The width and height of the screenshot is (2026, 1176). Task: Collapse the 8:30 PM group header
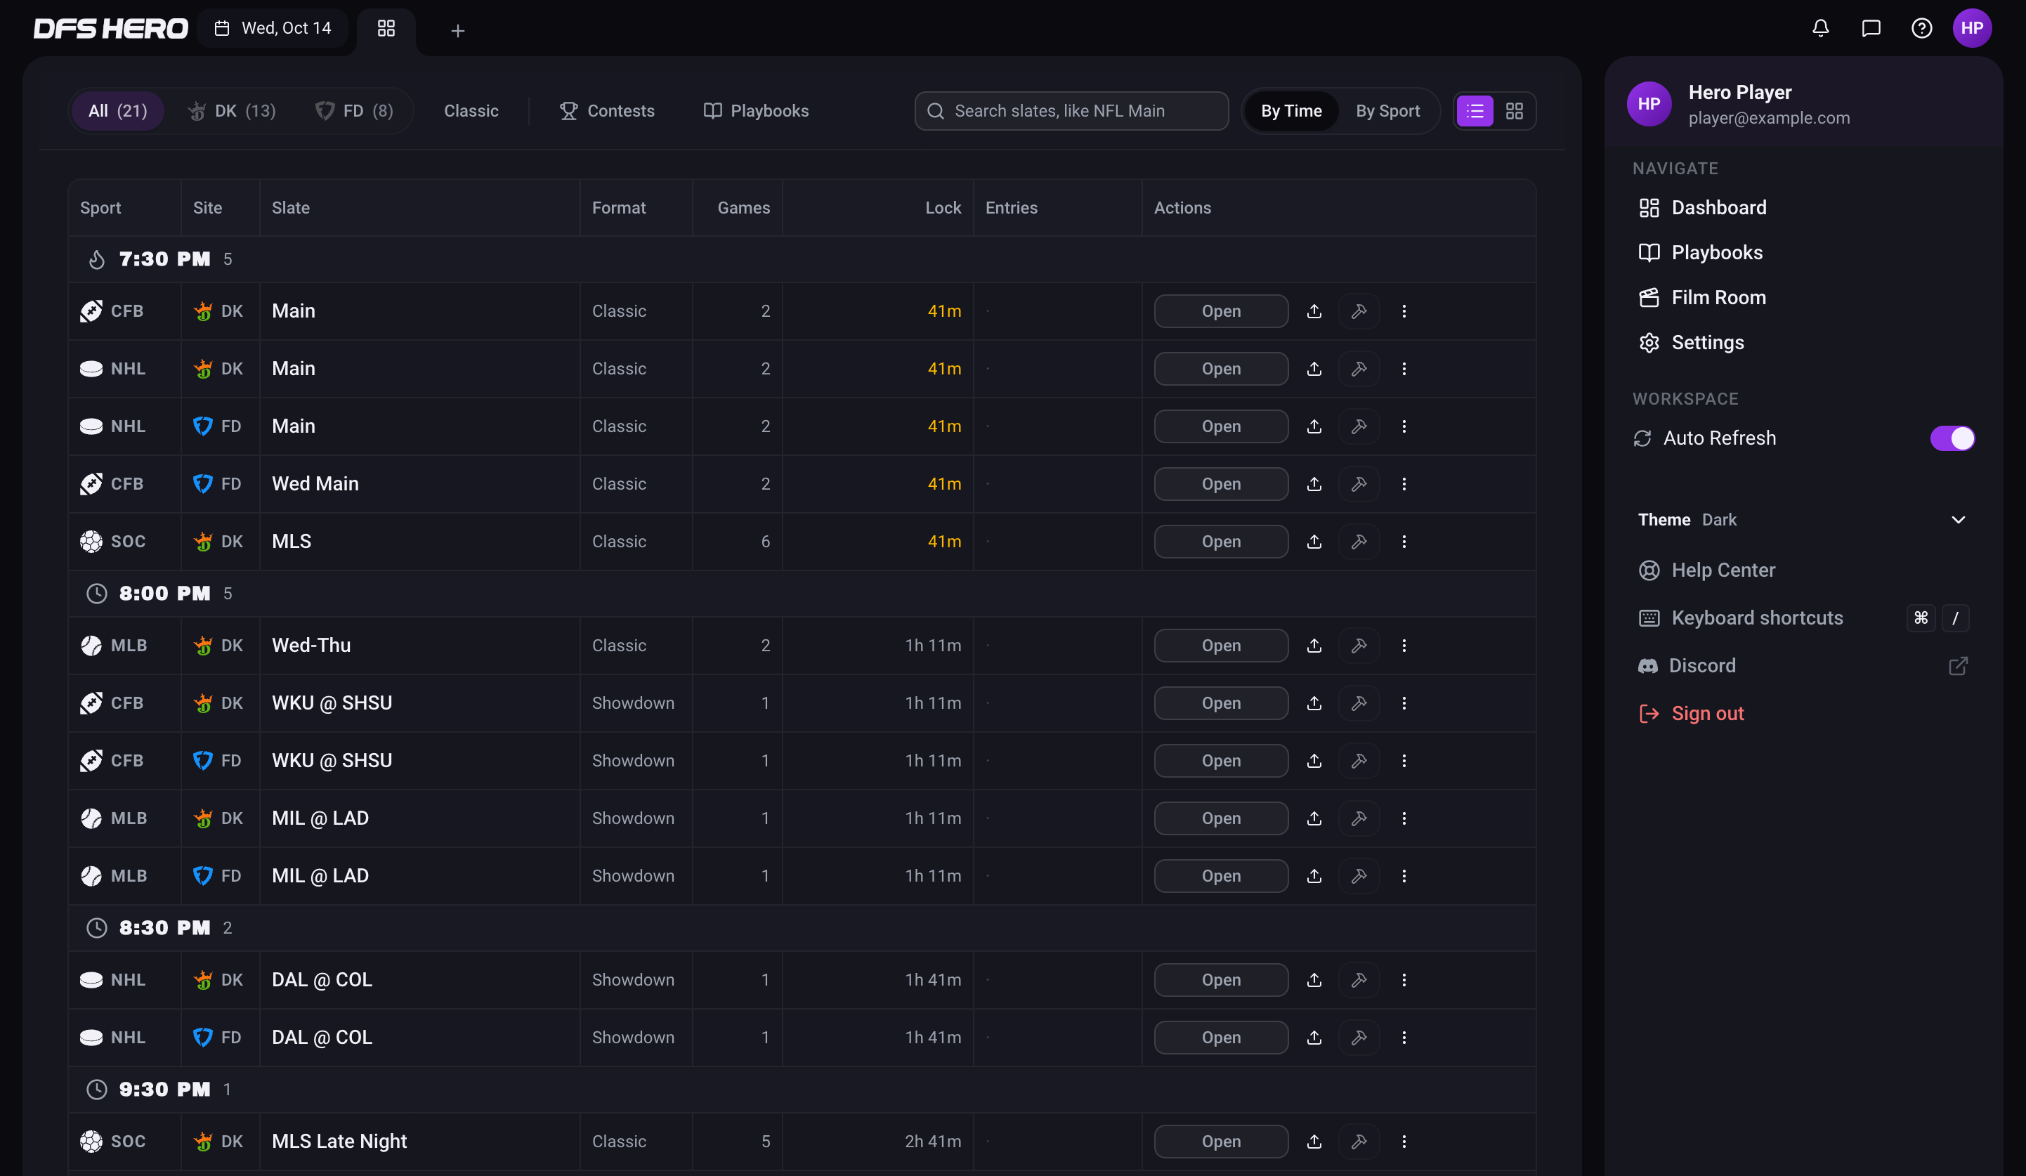(x=802, y=928)
